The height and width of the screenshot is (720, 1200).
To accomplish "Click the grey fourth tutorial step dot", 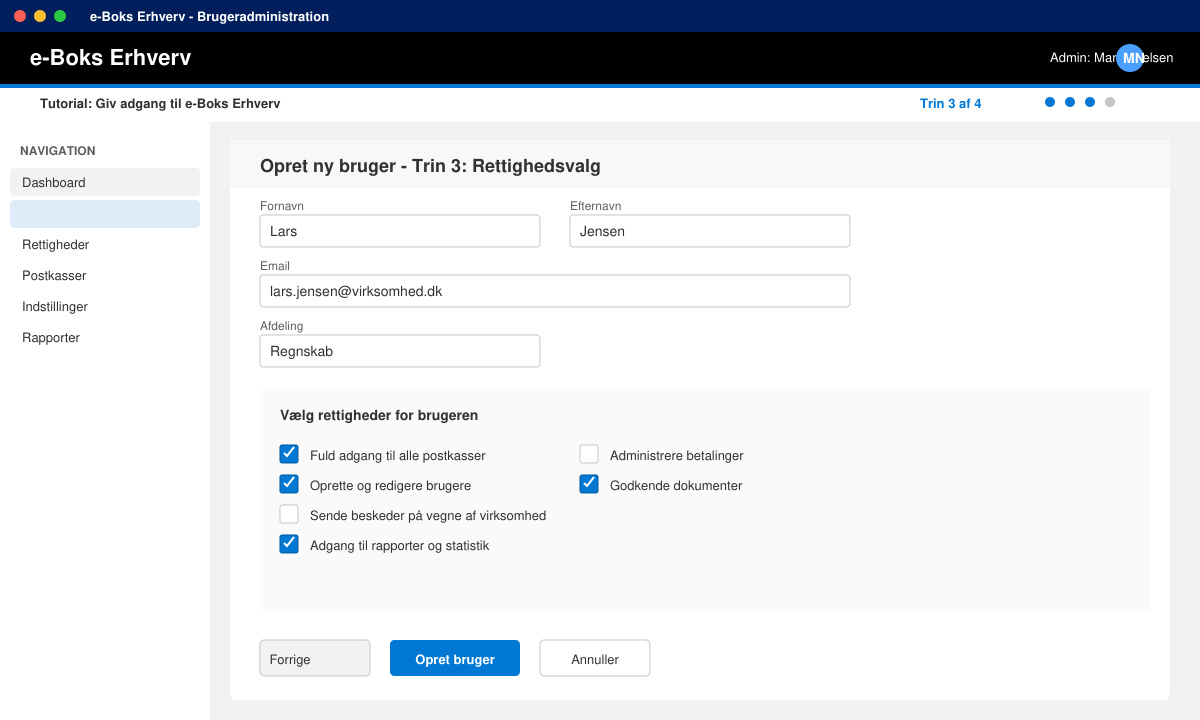I will tap(1110, 102).
